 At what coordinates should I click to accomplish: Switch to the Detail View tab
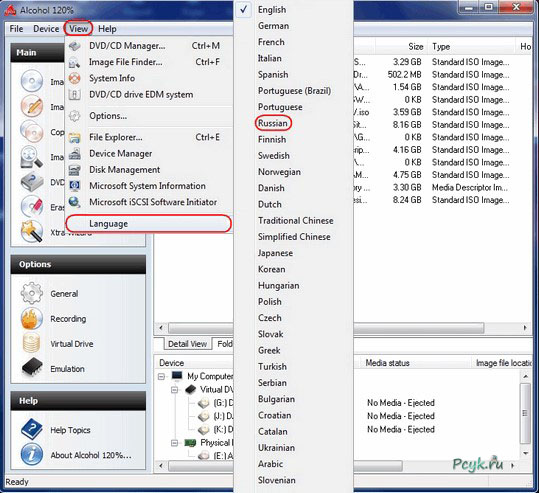(x=187, y=344)
